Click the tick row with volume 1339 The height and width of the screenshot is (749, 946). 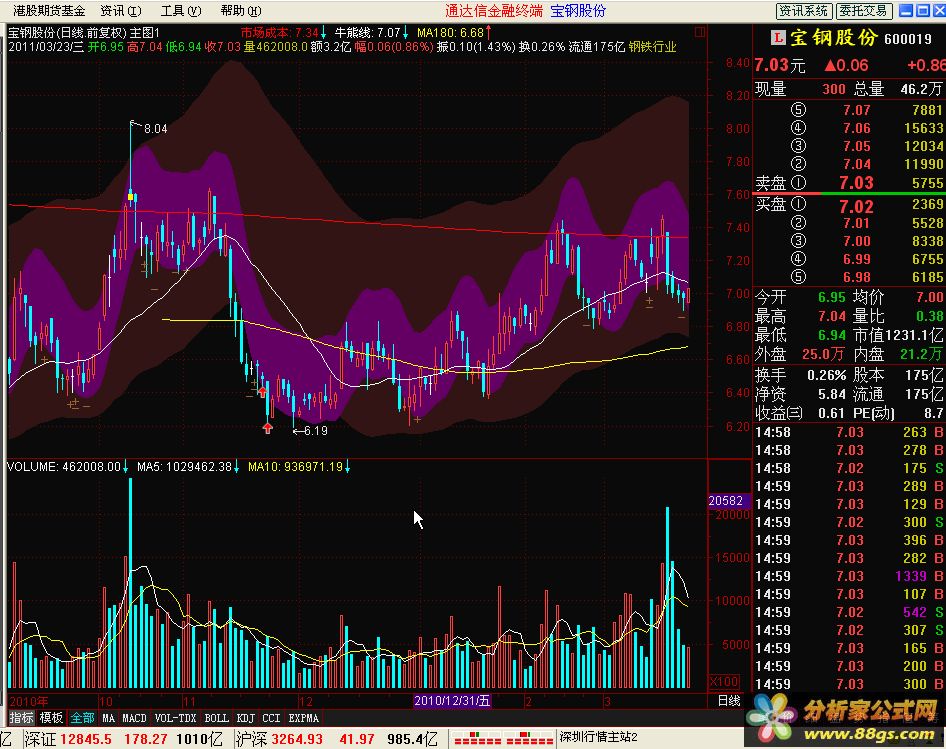click(849, 576)
